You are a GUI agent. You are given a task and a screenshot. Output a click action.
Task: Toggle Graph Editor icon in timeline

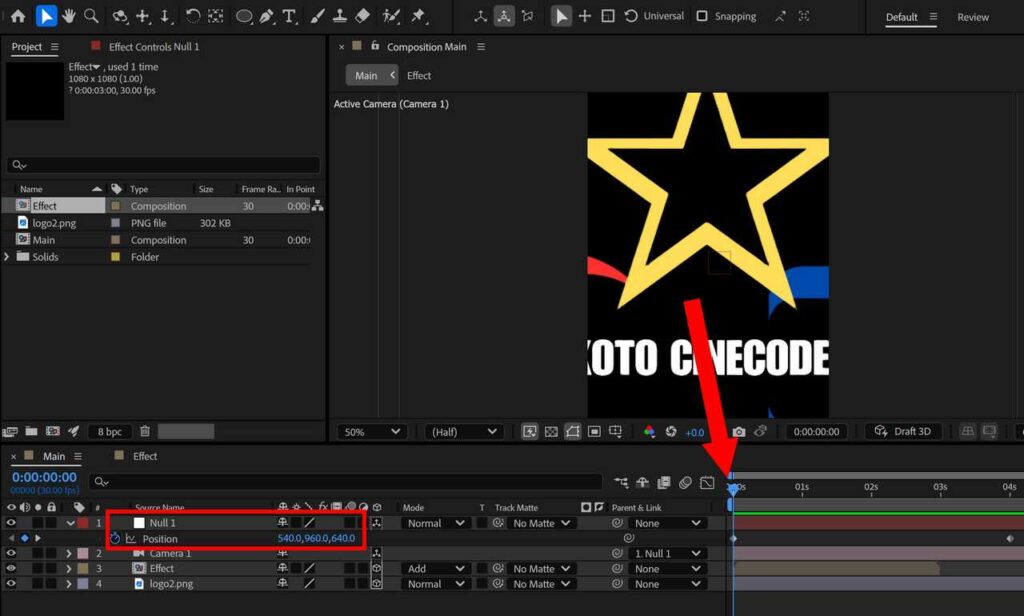tap(707, 482)
